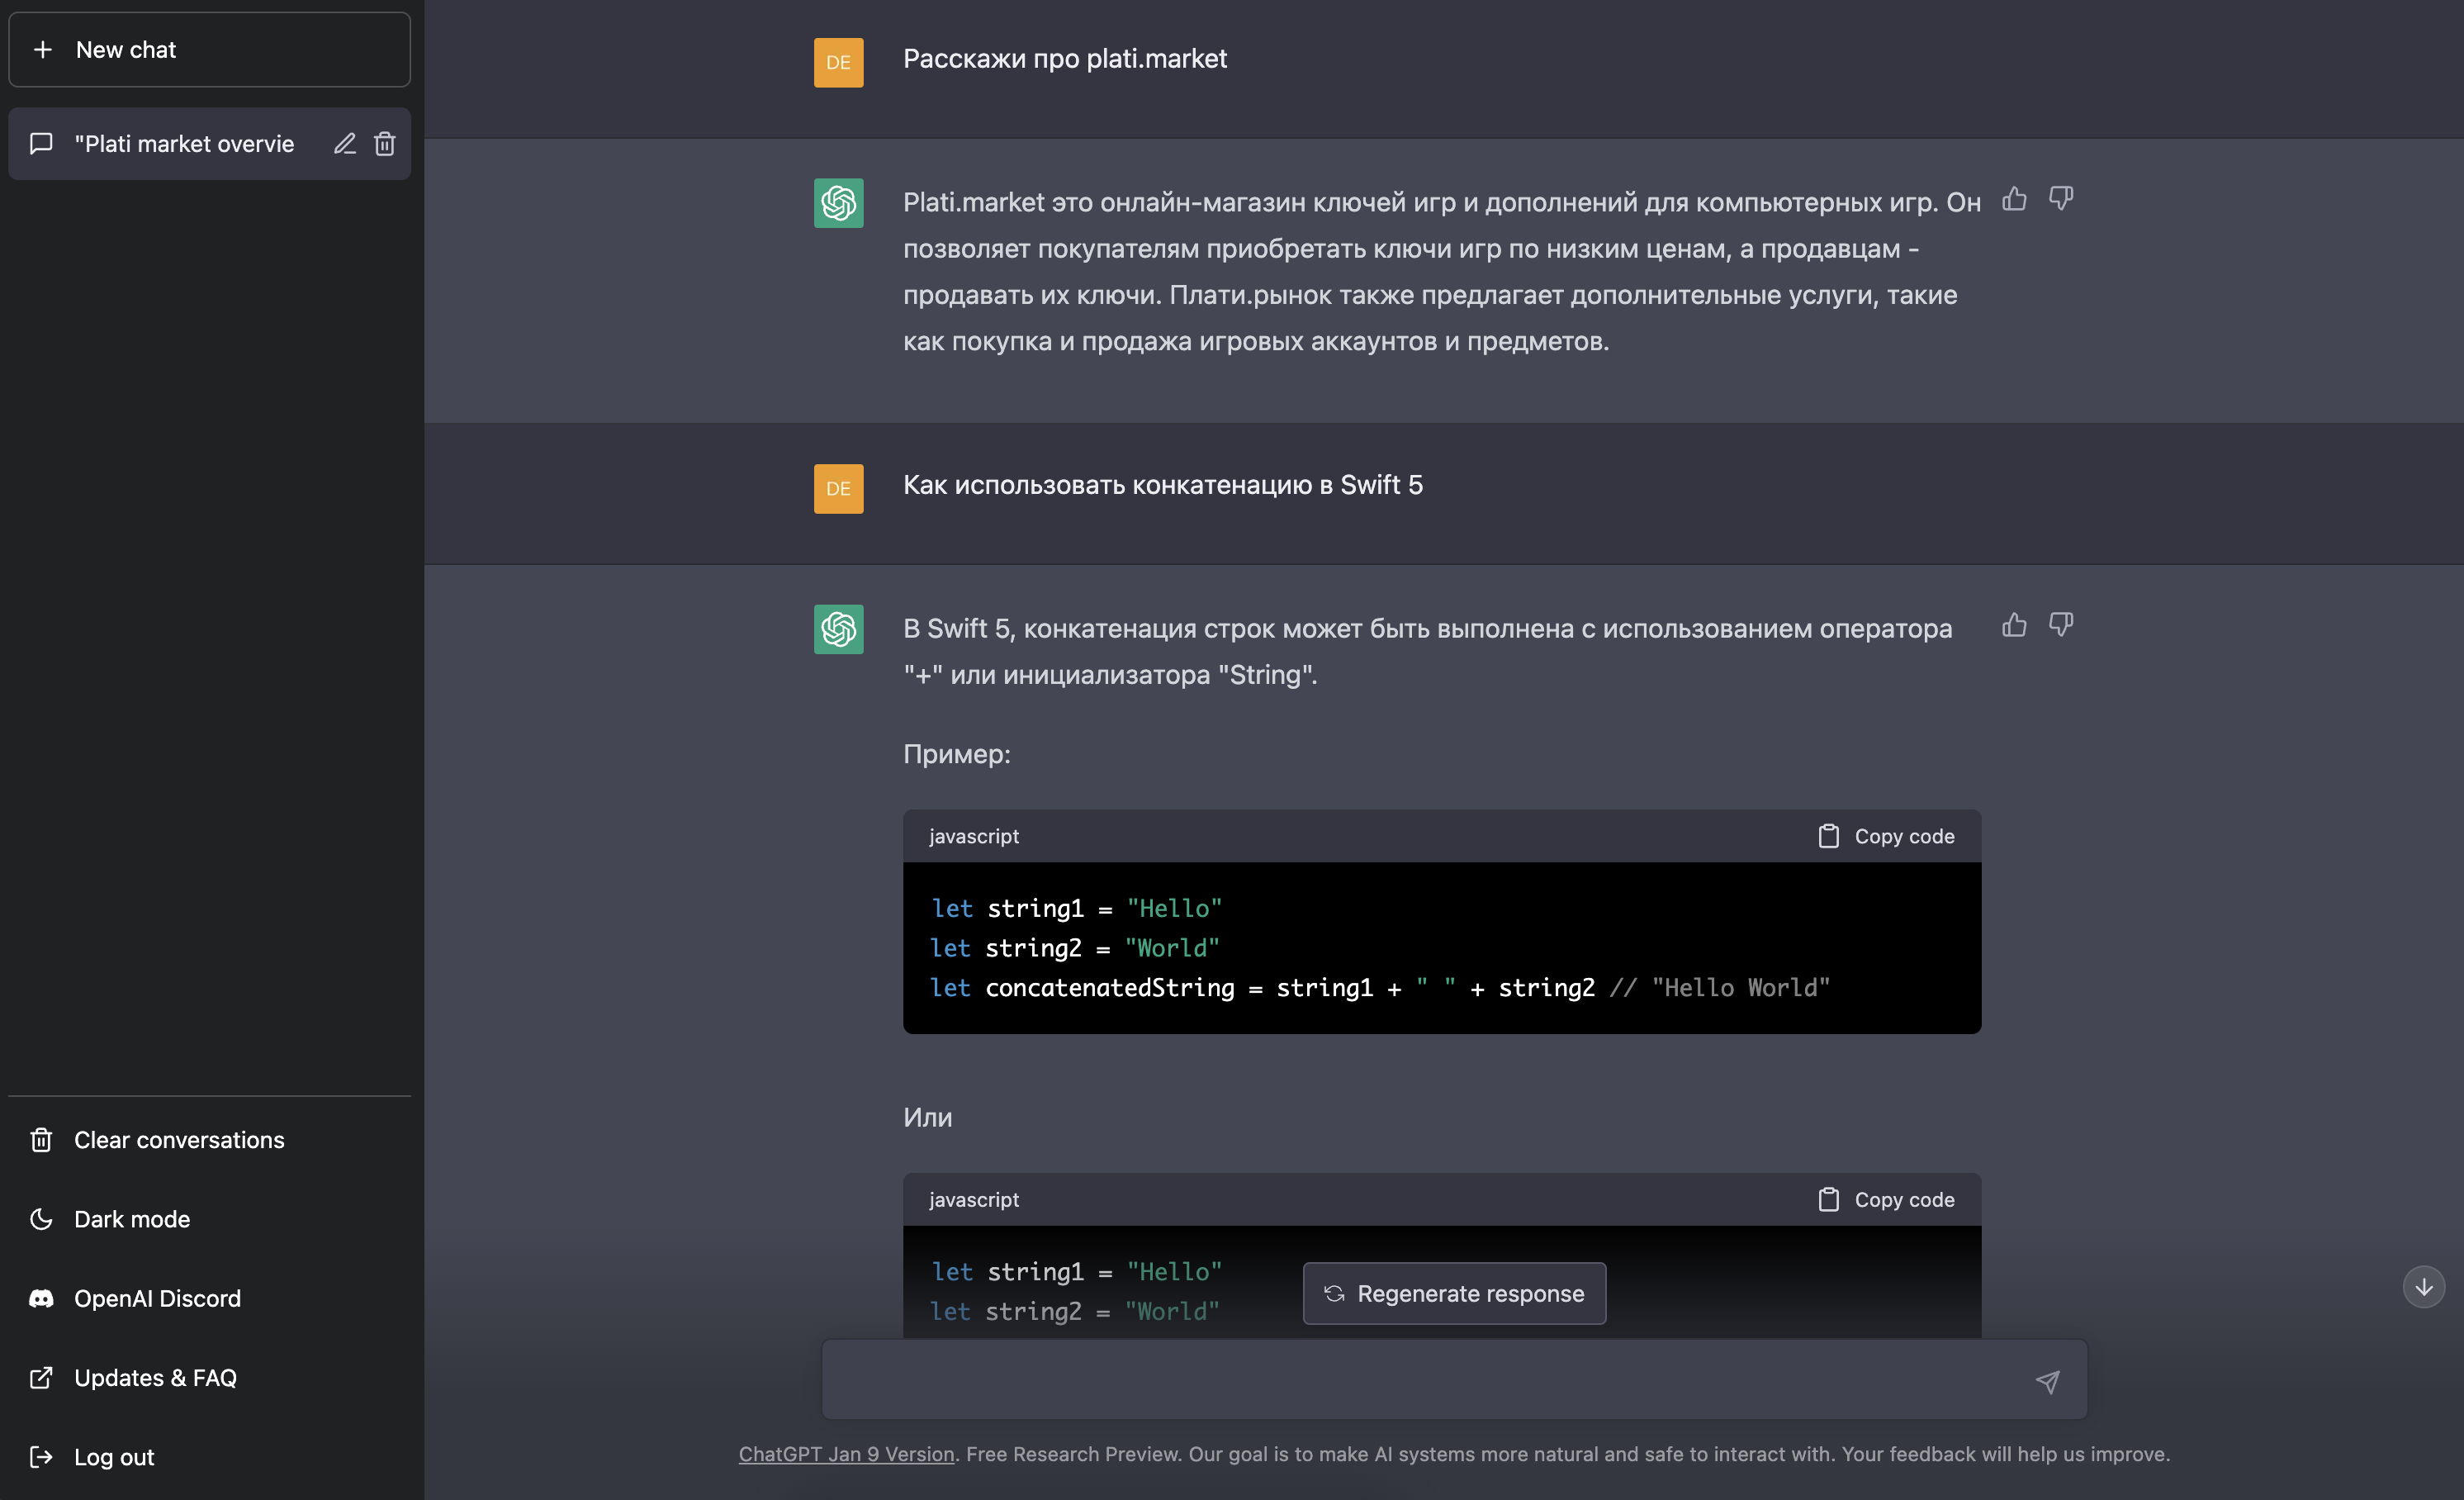Click the Copy code button in first code block
Viewport: 2464px width, 1500px height.
point(1885,834)
